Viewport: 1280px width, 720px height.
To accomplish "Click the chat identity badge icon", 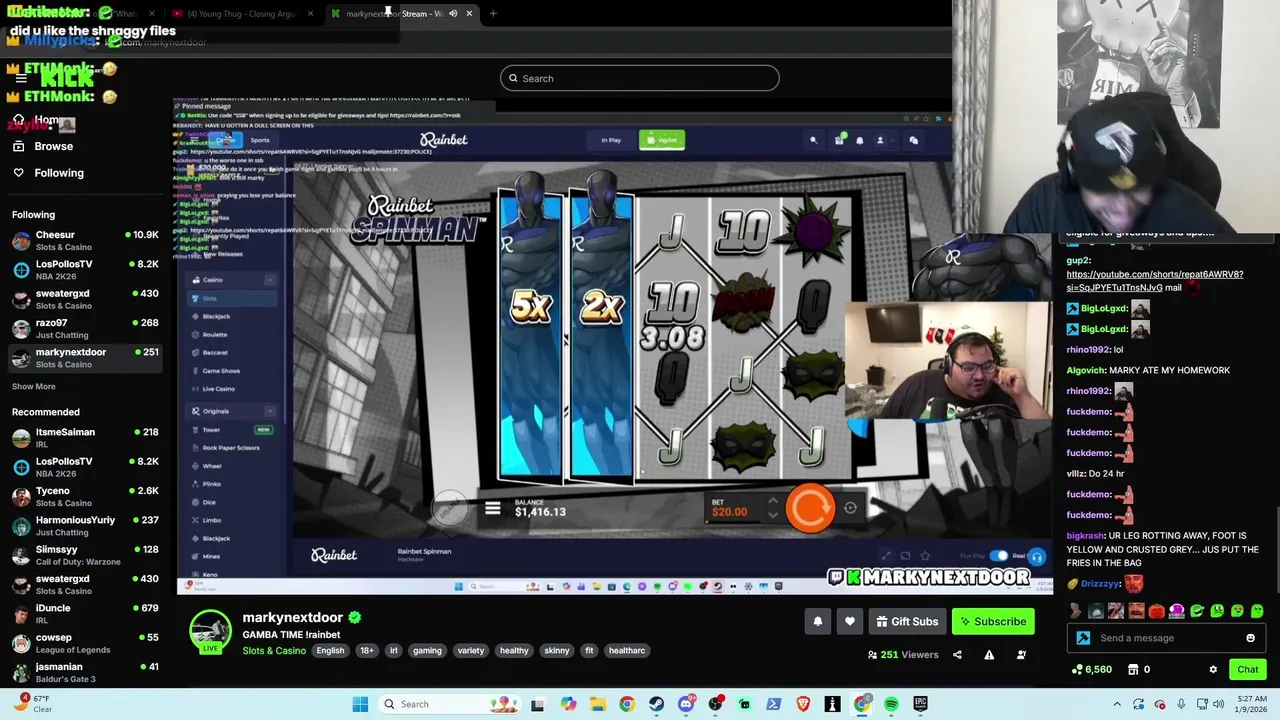I will click(x=1083, y=638).
